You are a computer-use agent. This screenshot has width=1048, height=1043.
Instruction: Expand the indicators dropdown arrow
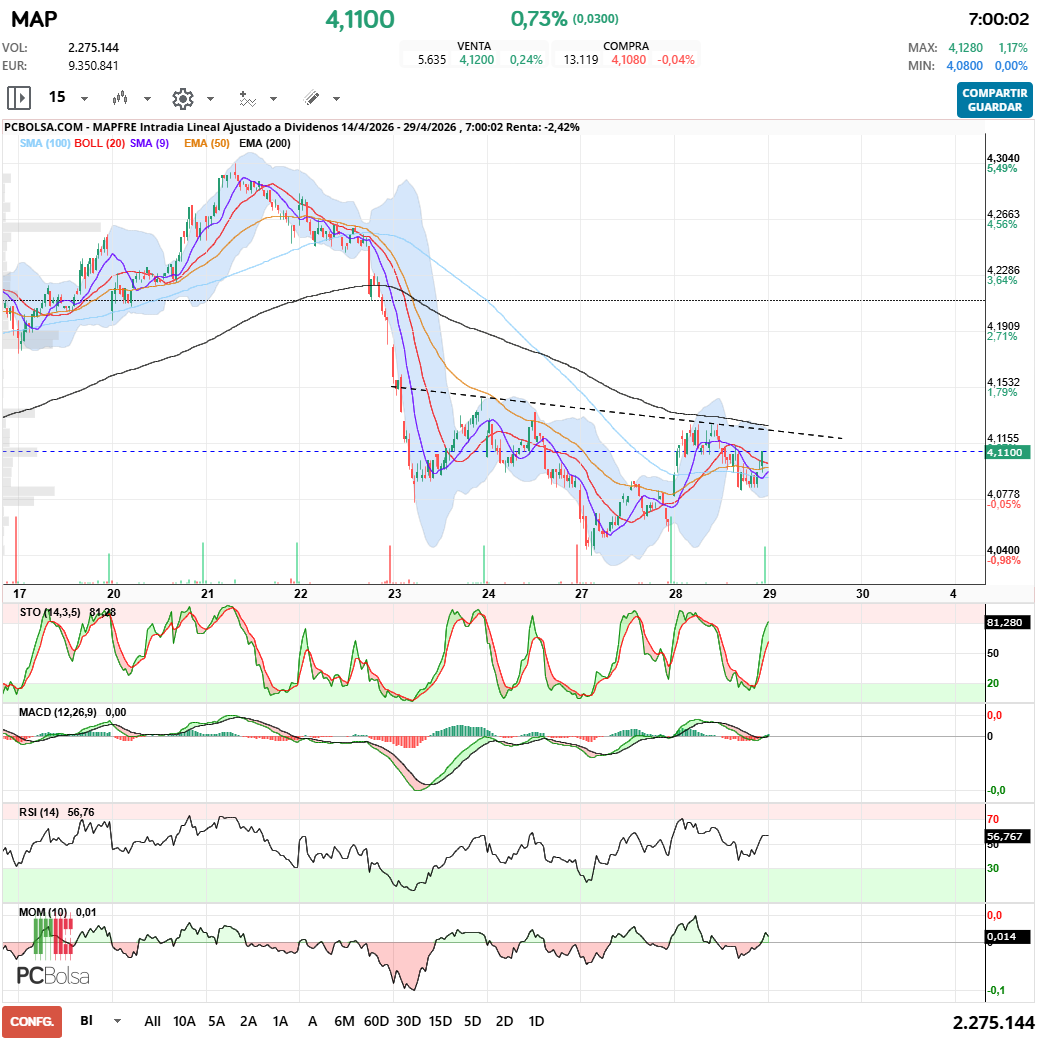point(273,99)
